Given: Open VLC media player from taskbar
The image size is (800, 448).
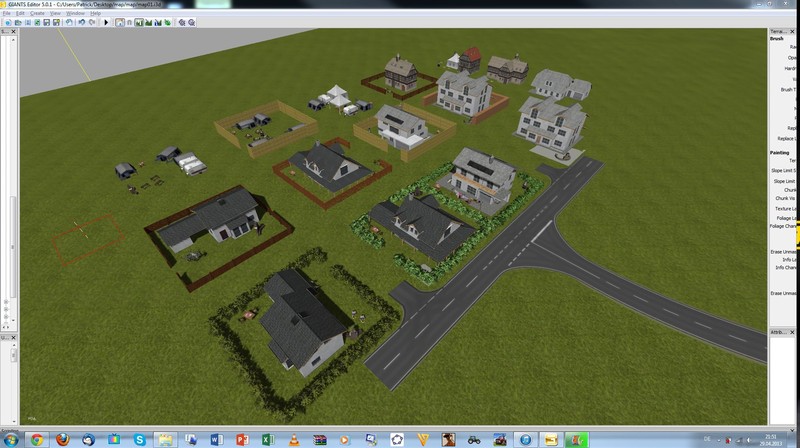Looking at the screenshot, I should 294,439.
